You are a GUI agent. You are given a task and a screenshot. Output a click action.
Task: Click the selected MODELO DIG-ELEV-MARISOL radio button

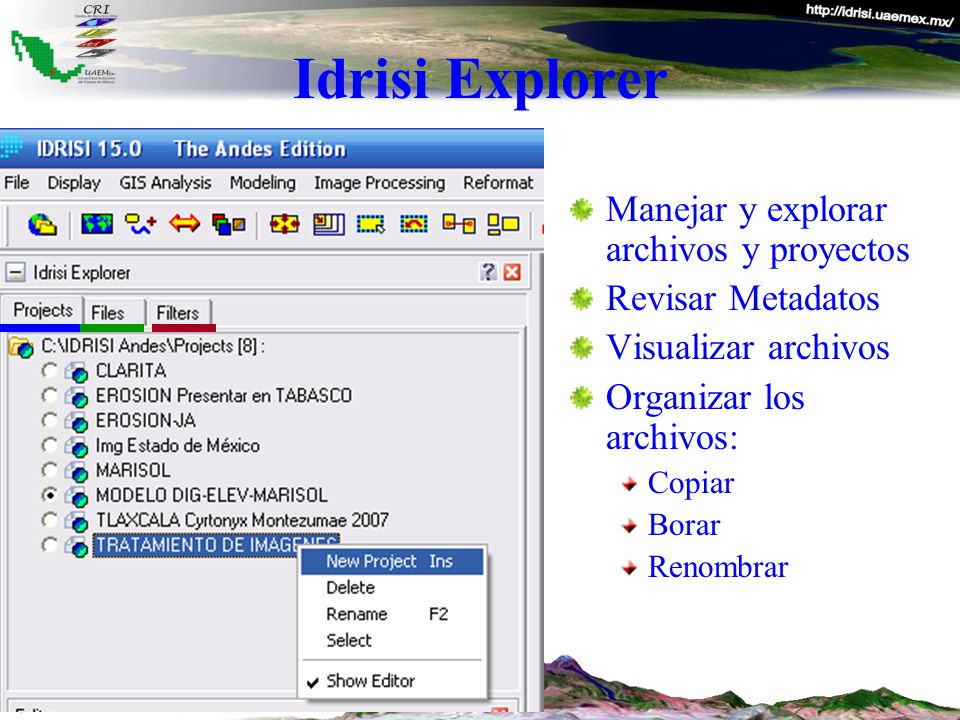[49, 495]
